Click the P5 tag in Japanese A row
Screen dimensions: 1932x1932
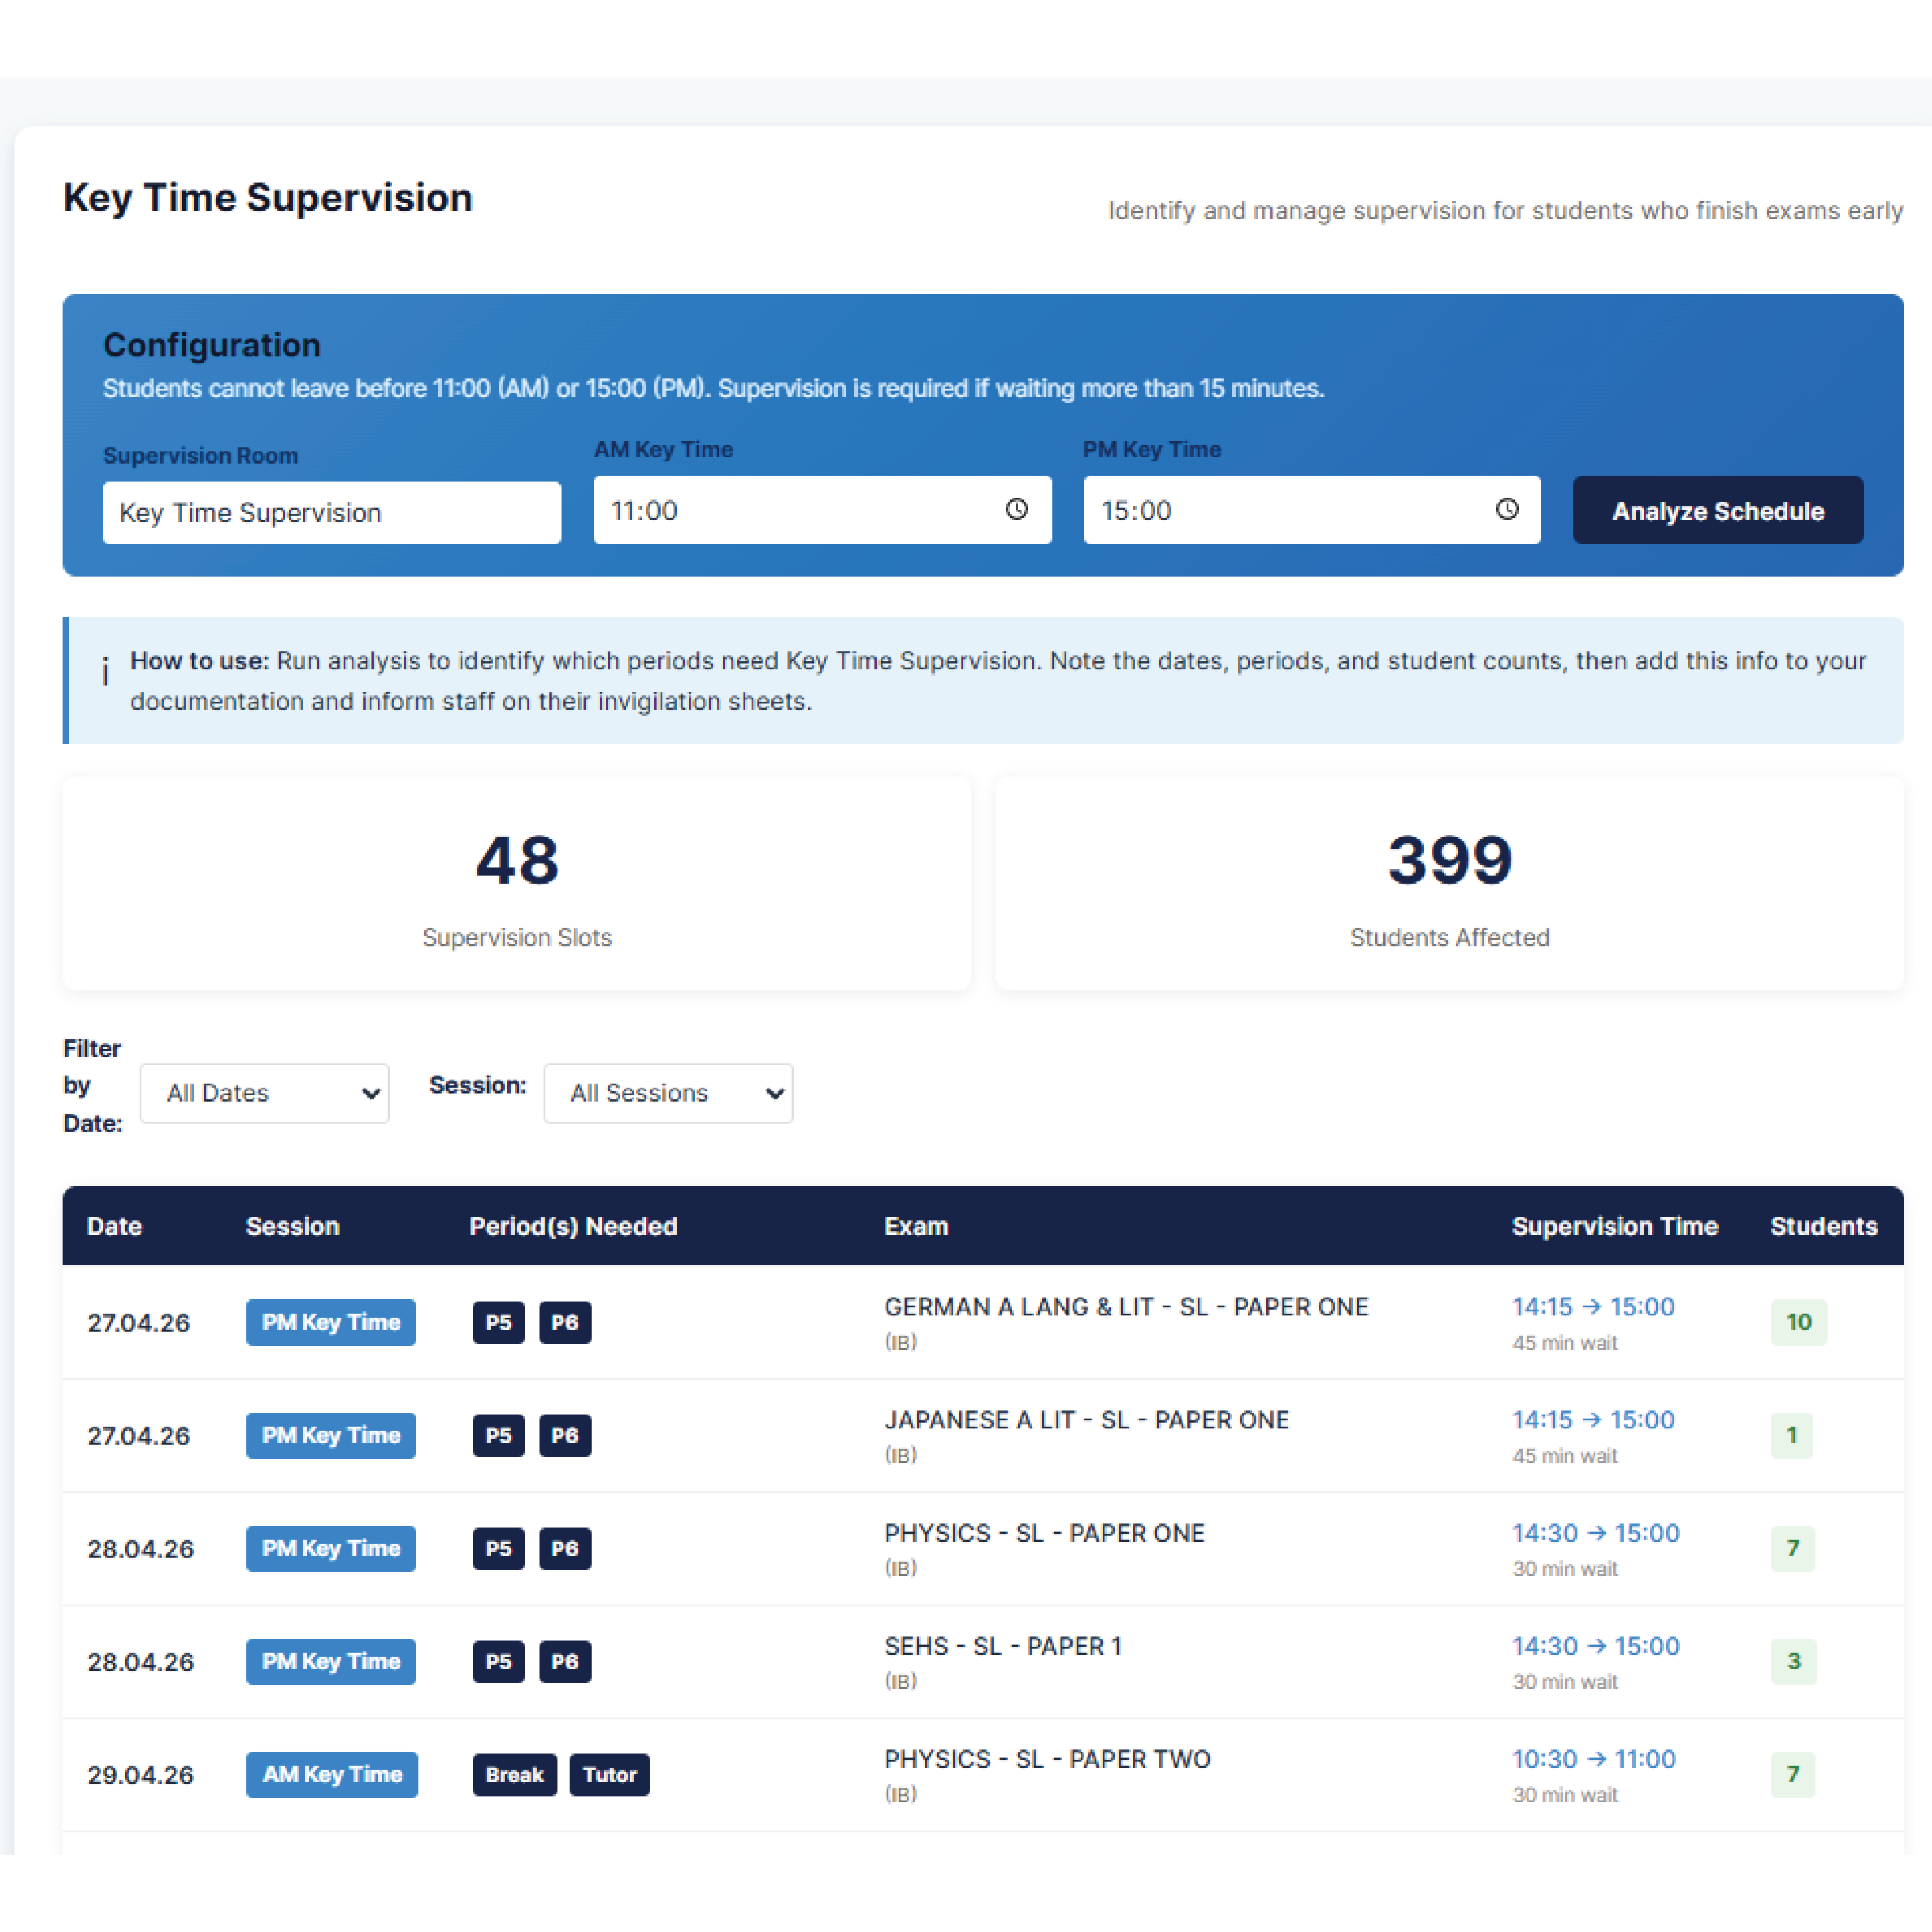point(499,1435)
